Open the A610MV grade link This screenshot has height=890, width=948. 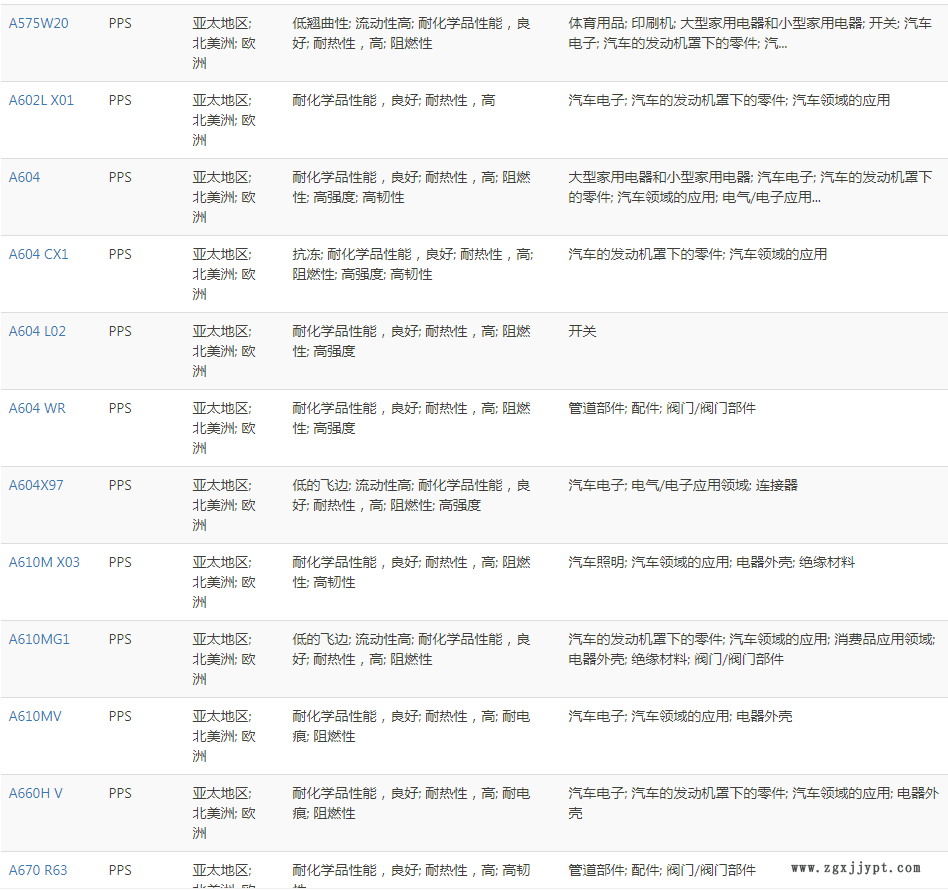[x=35, y=716]
